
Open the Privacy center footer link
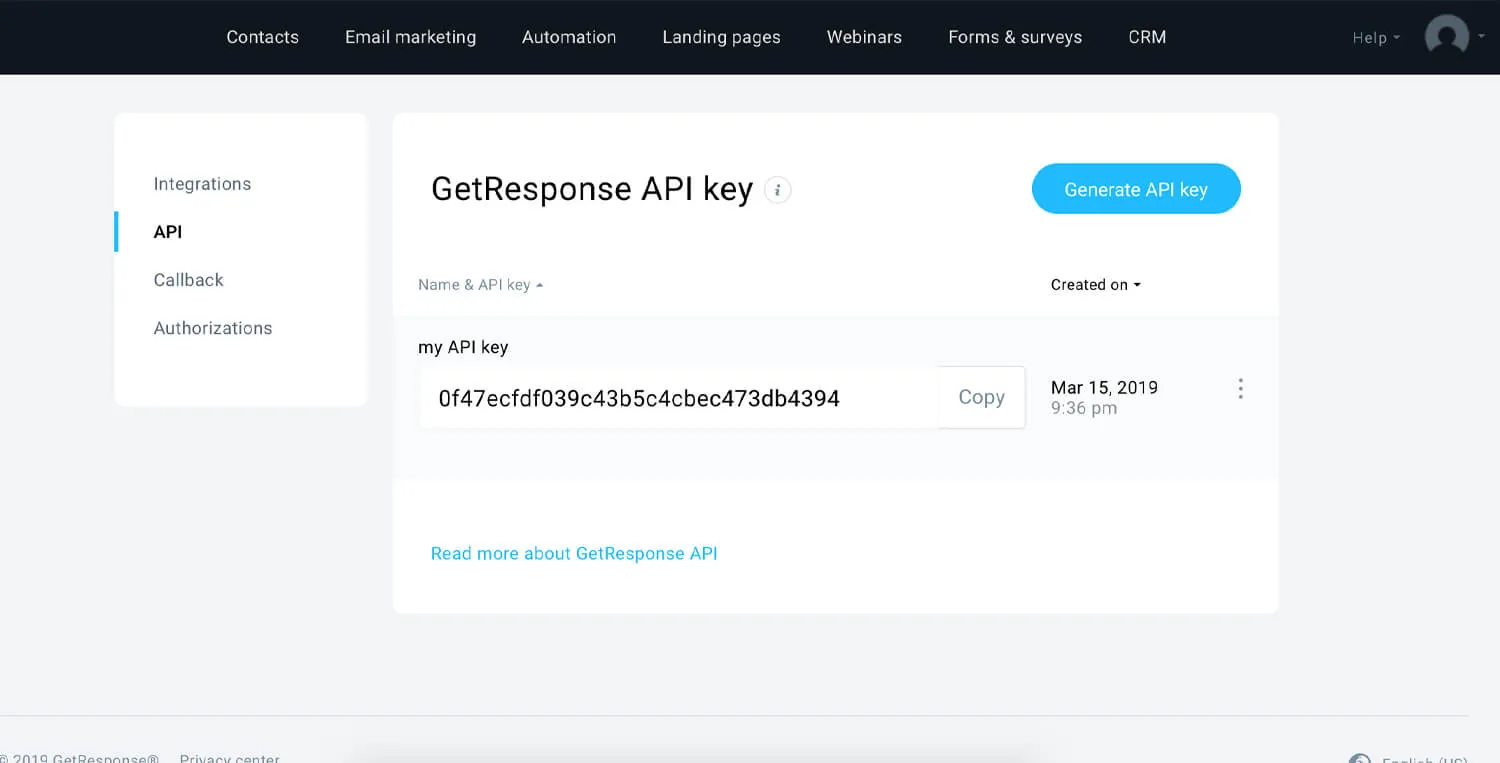(230, 758)
